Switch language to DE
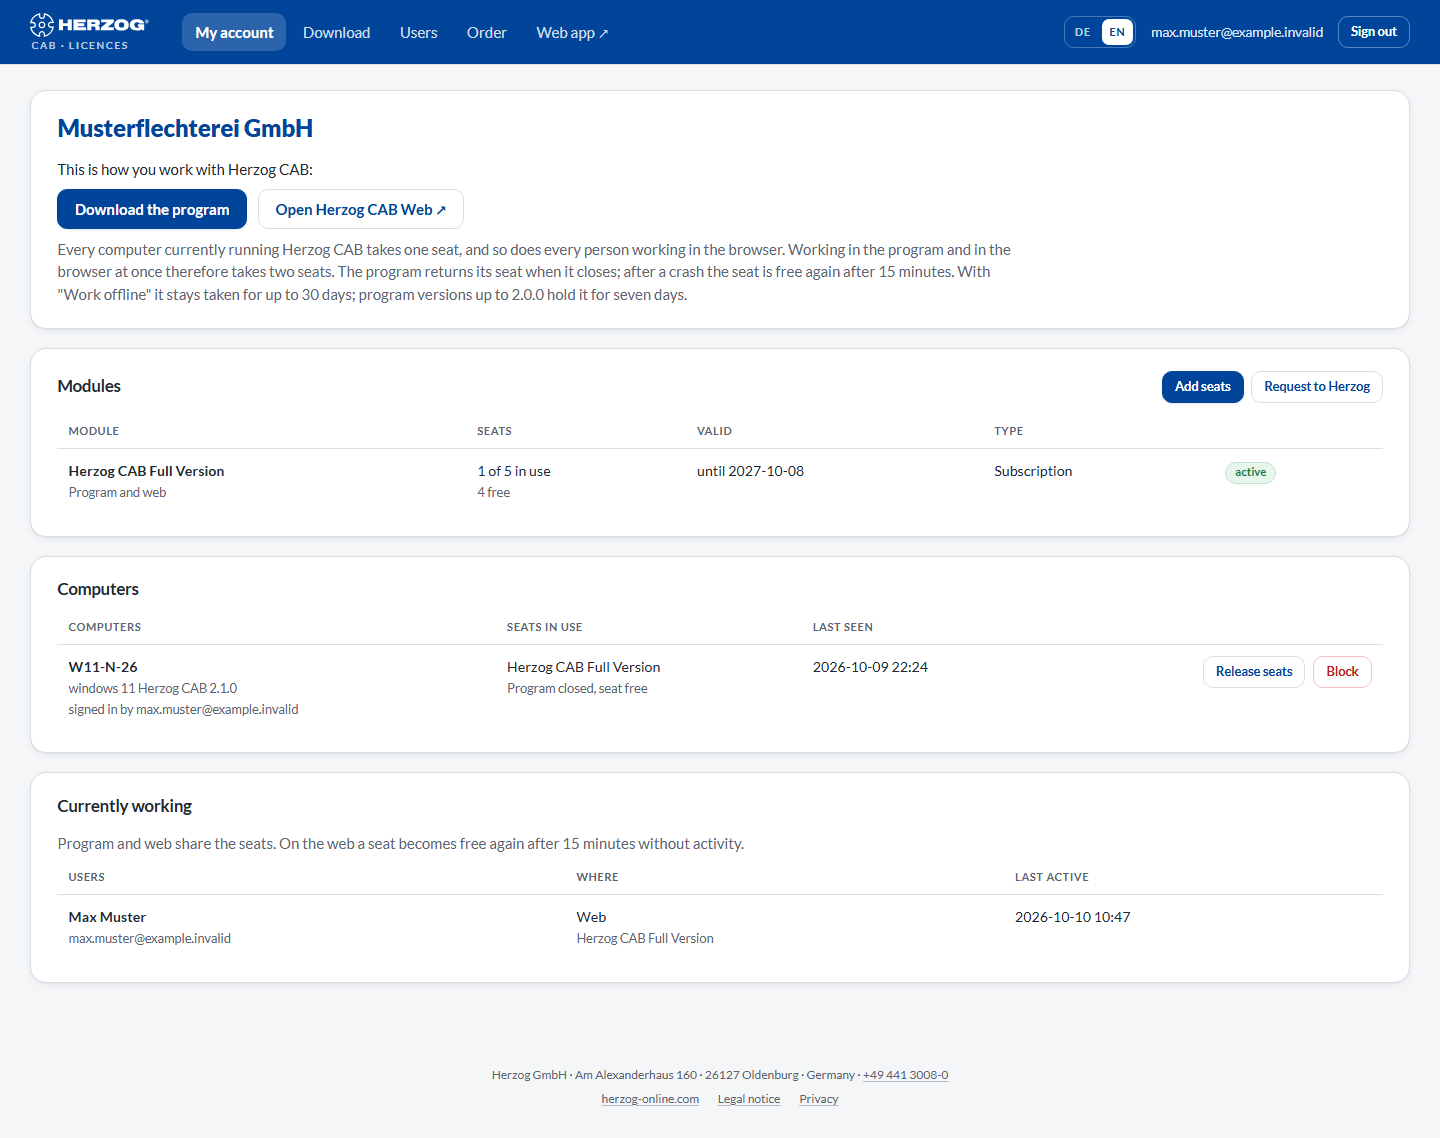This screenshot has height=1138, width=1440. click(x=1082, y=32)
